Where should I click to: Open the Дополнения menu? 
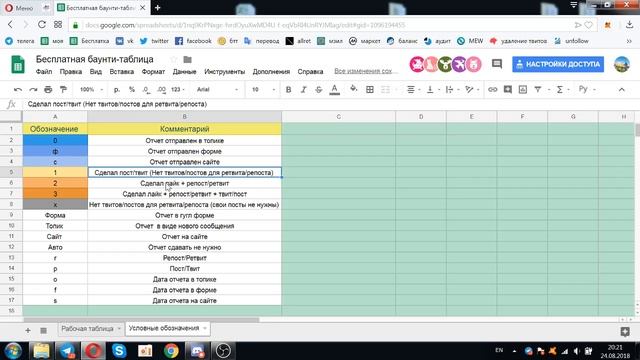(x=271, y=71)
